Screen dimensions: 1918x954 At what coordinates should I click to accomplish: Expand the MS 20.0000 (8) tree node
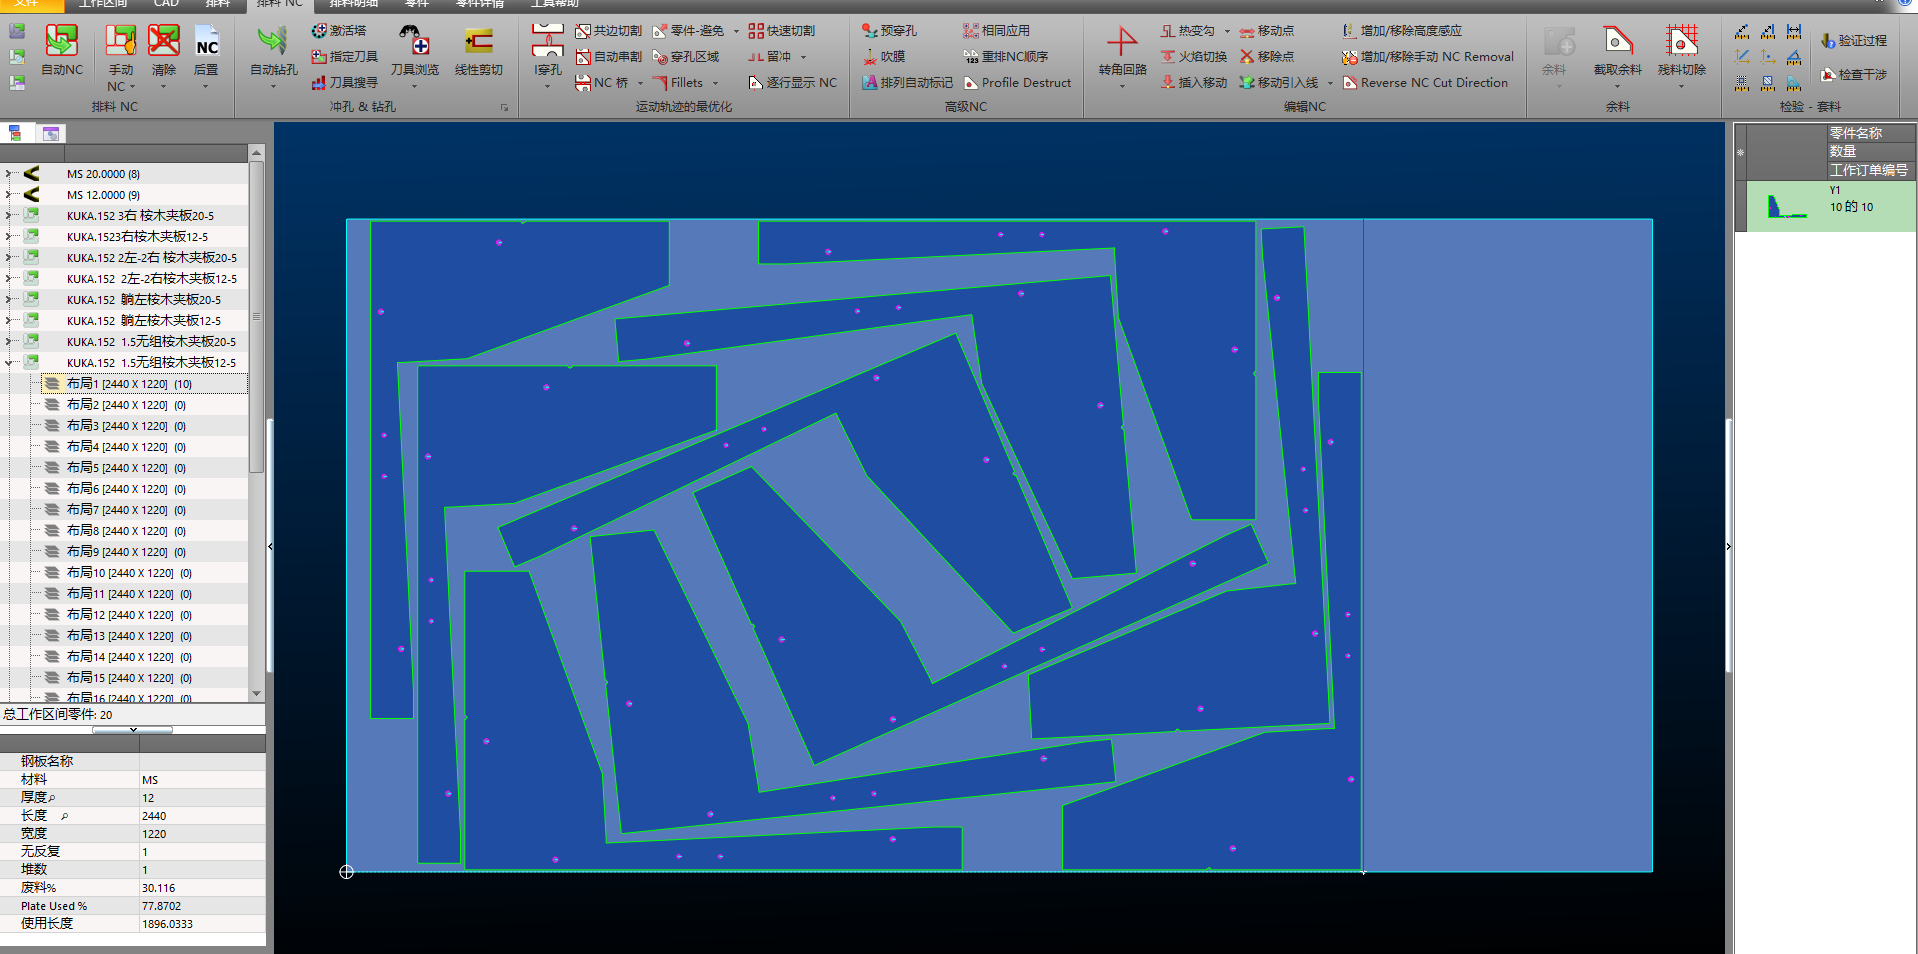tap(8, 174)
